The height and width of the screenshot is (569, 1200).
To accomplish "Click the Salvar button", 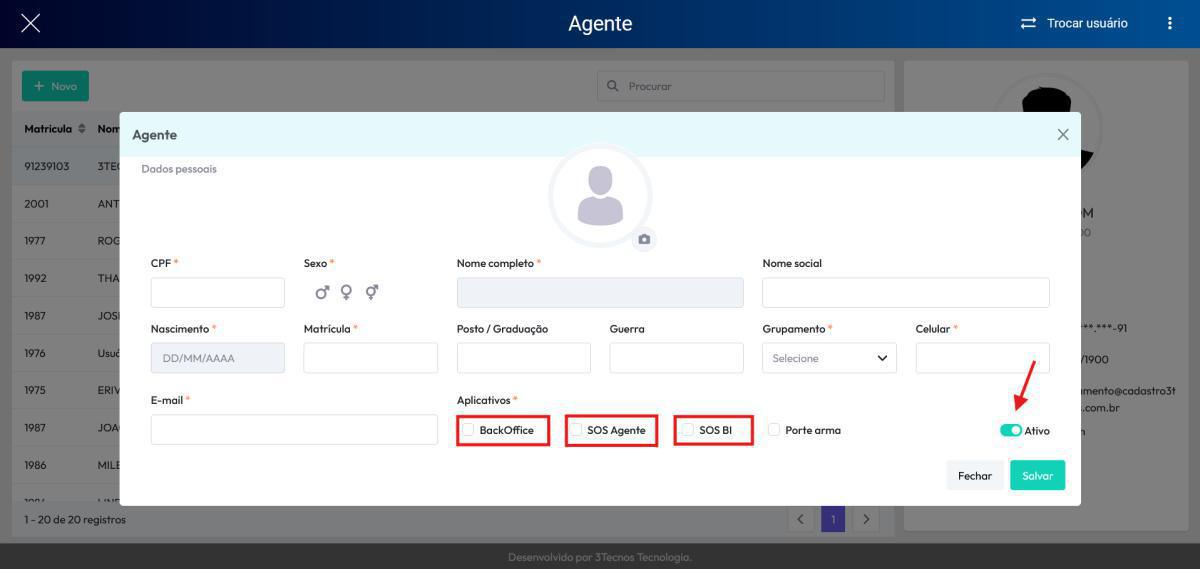I will pyautogui.click(x=1037, y=475).
